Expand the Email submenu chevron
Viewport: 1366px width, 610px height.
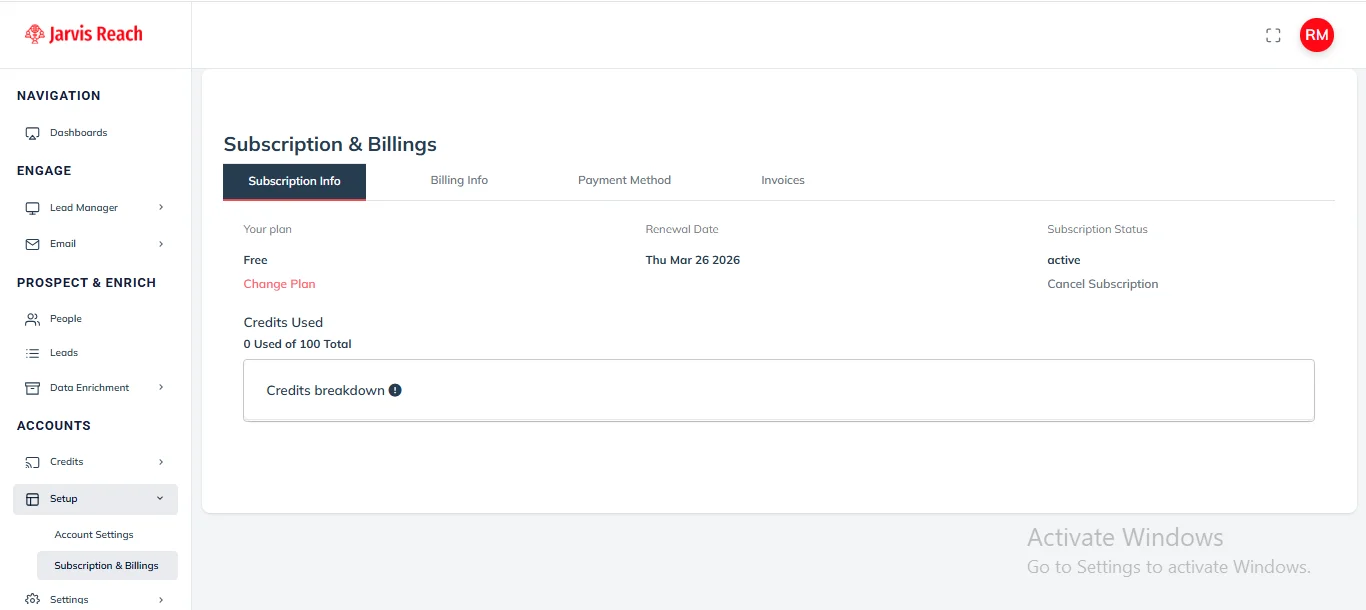161,243
